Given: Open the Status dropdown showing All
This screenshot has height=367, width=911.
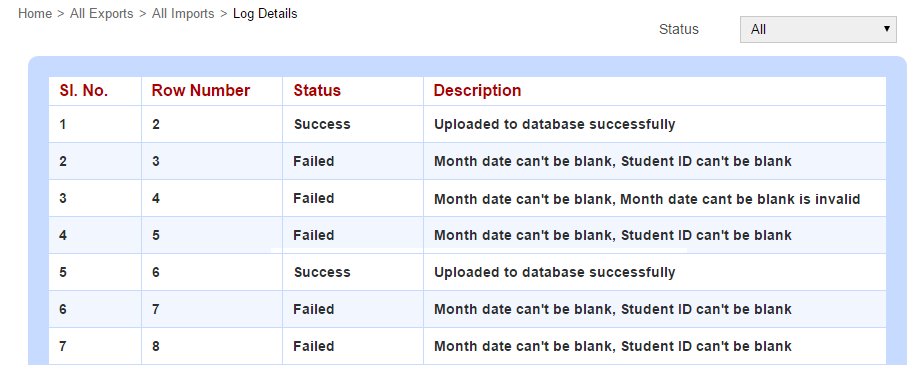Looking at the screenshot, I should pos(818,29).
